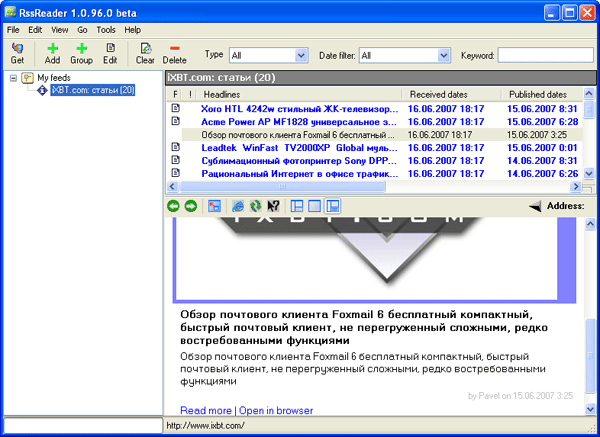Collapse the My feeds tree node

click(x=13, y=78)
